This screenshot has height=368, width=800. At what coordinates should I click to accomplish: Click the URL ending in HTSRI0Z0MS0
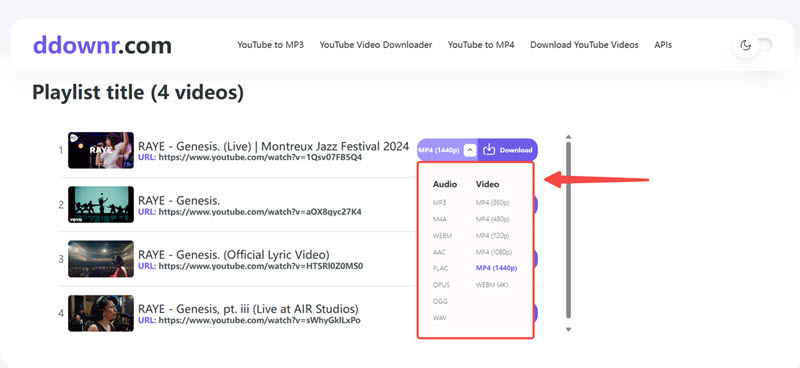click(x=261, y=266)
